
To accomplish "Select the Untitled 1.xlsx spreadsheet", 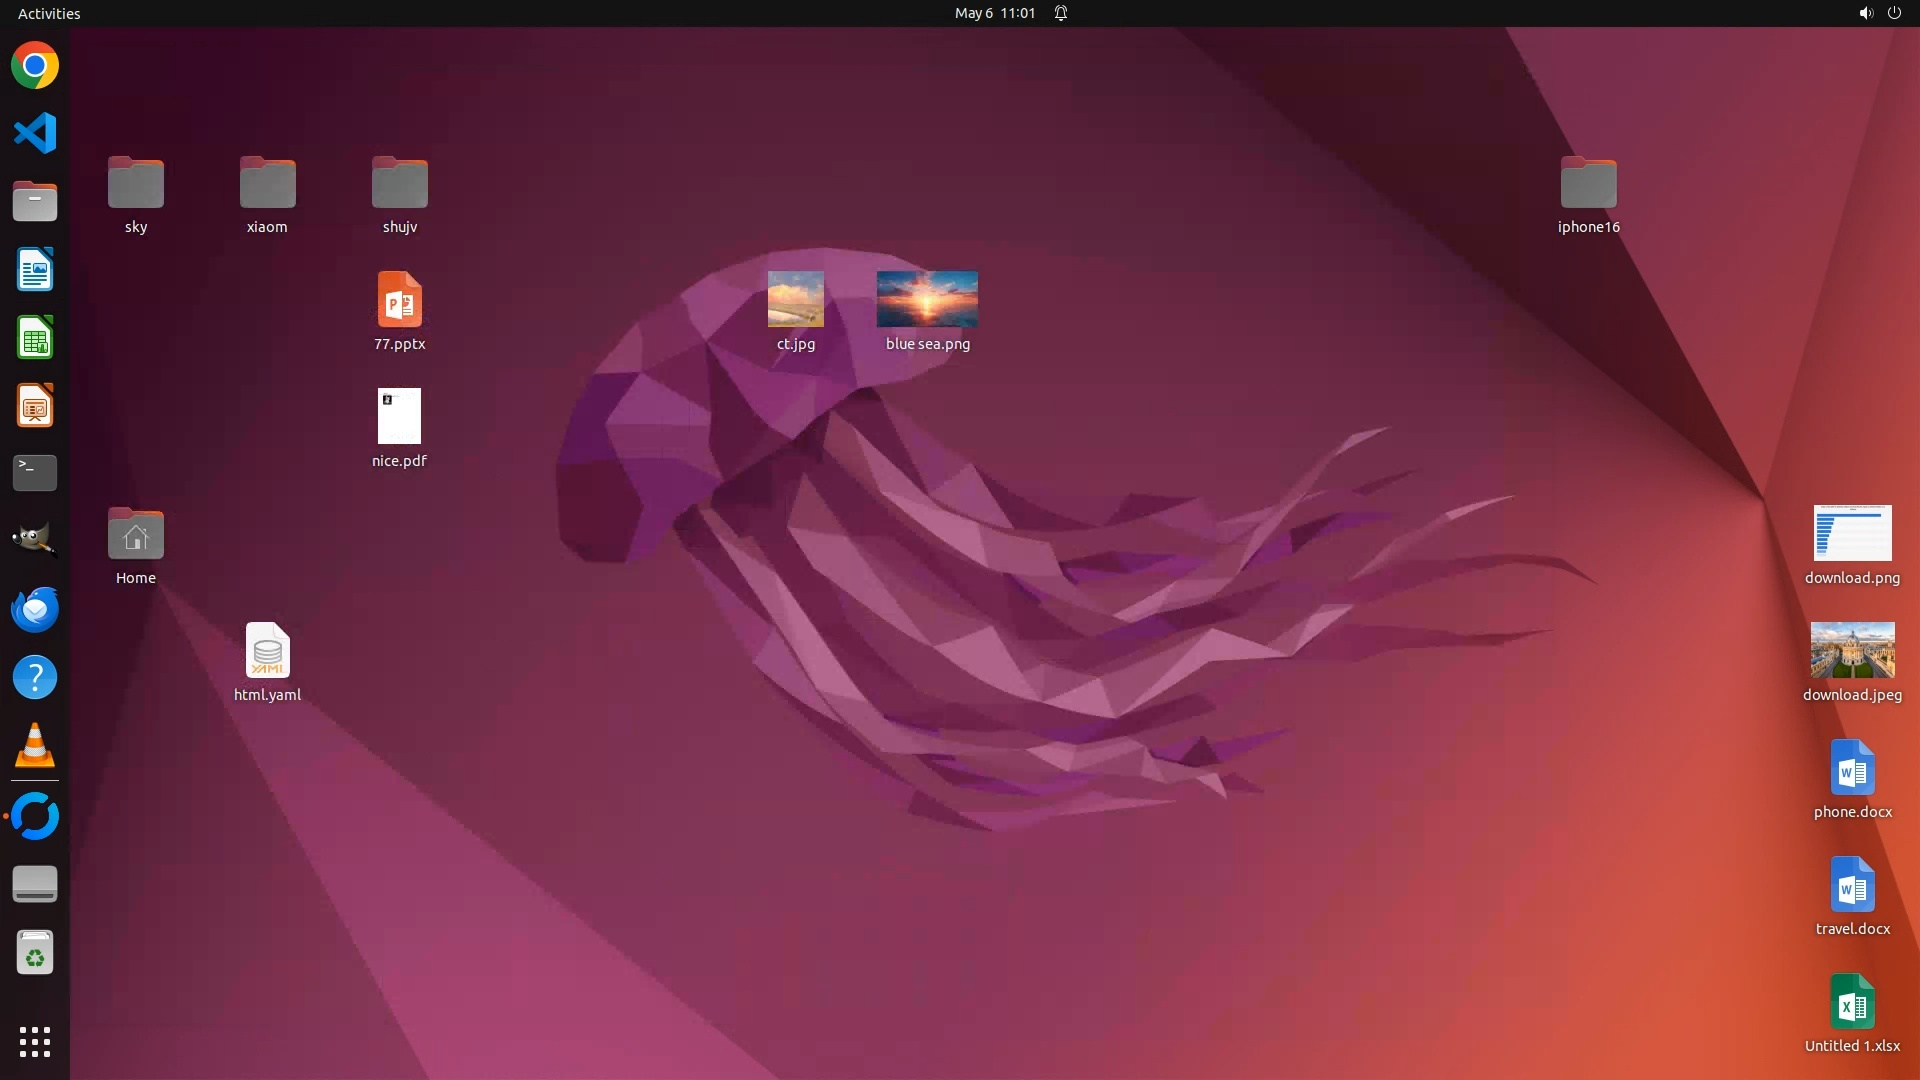I will pyautogui.click(x=1852, y=1002).
